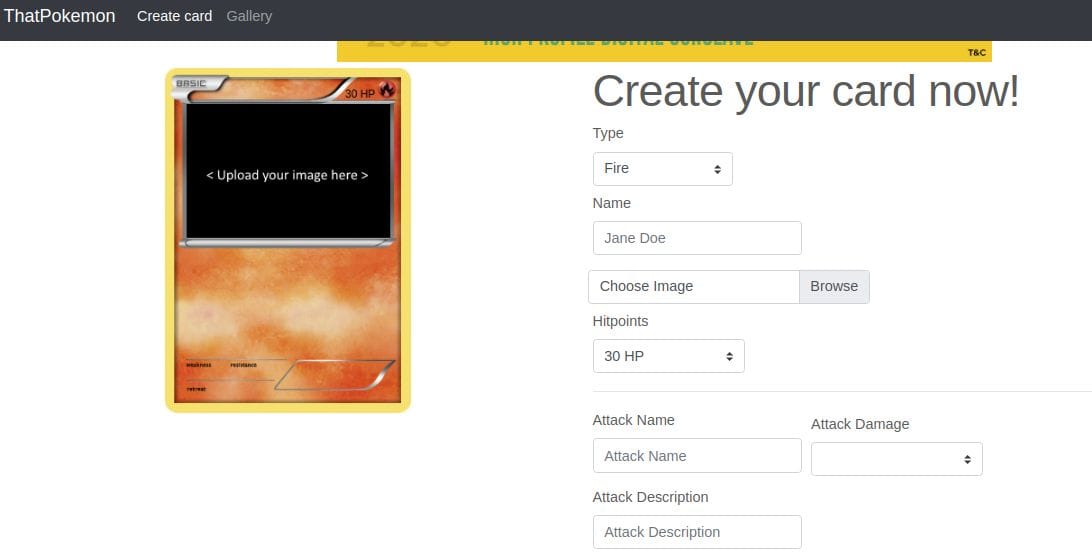
Task: Focus the Name field with Jane Doe placeholder
Action: (697, 238)
